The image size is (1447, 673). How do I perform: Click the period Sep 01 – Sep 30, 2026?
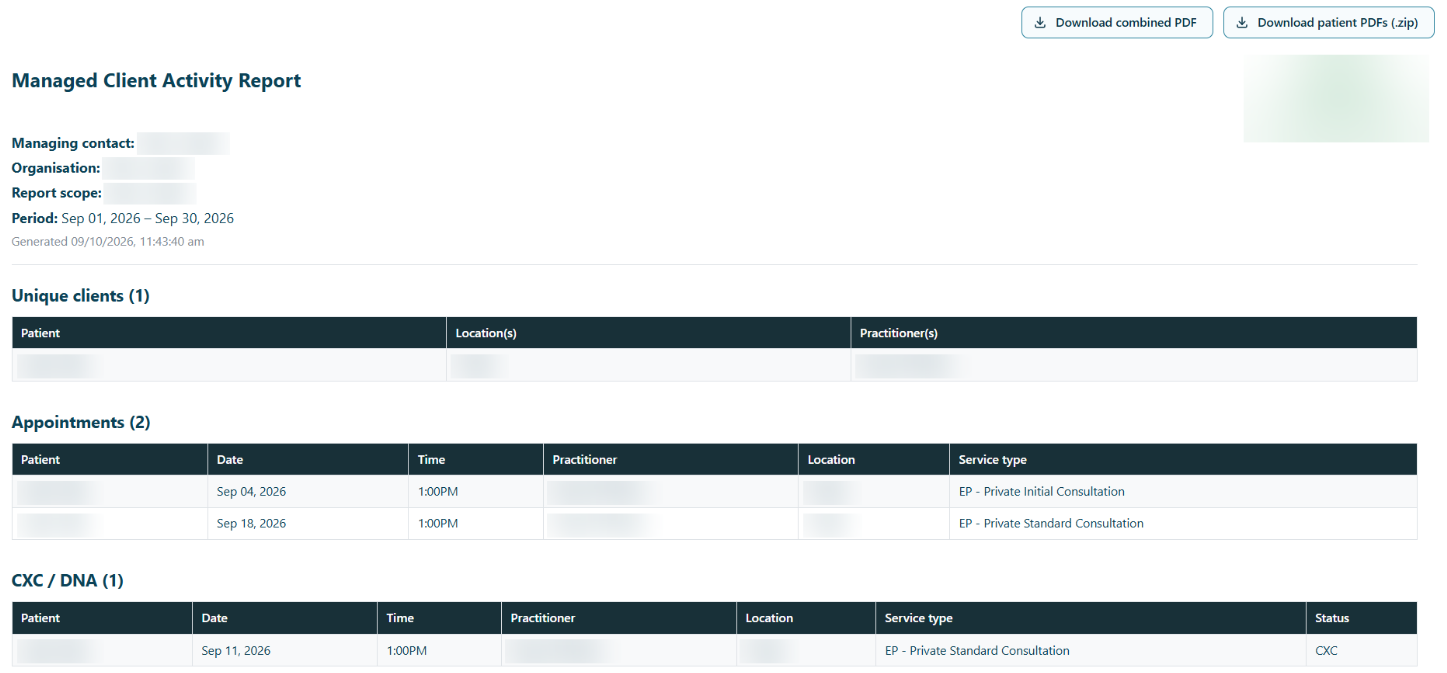point(148,218)
